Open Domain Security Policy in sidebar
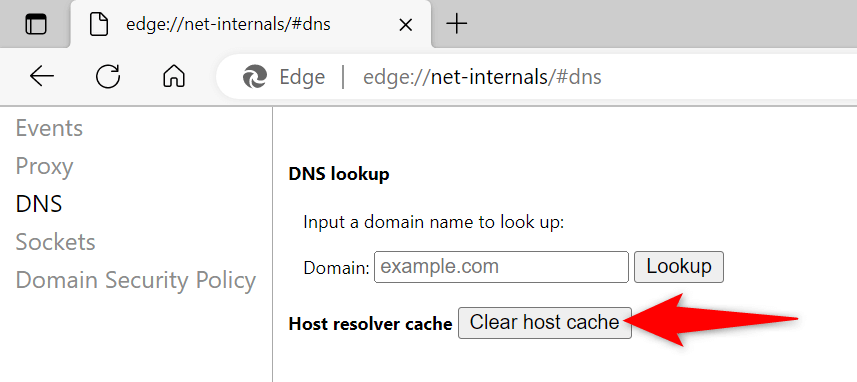Viewport: 857px width, 382px height. click(x=136, y=280)
